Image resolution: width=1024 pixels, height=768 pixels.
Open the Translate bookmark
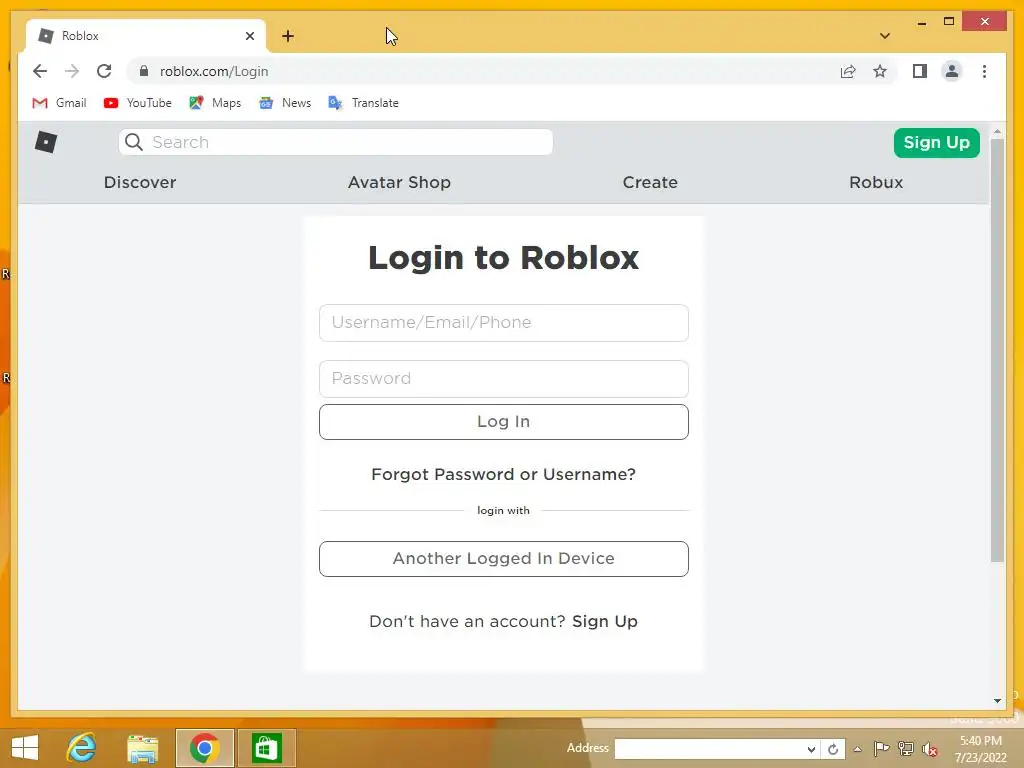(x=364, y=103)
